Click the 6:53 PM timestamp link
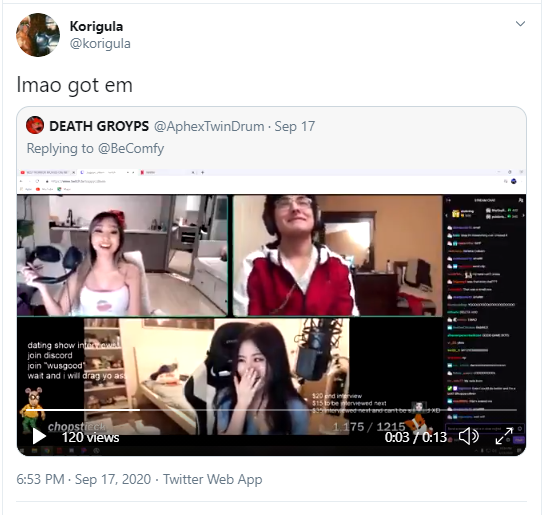Screen dimensions: 560x515 pos(40,479)
